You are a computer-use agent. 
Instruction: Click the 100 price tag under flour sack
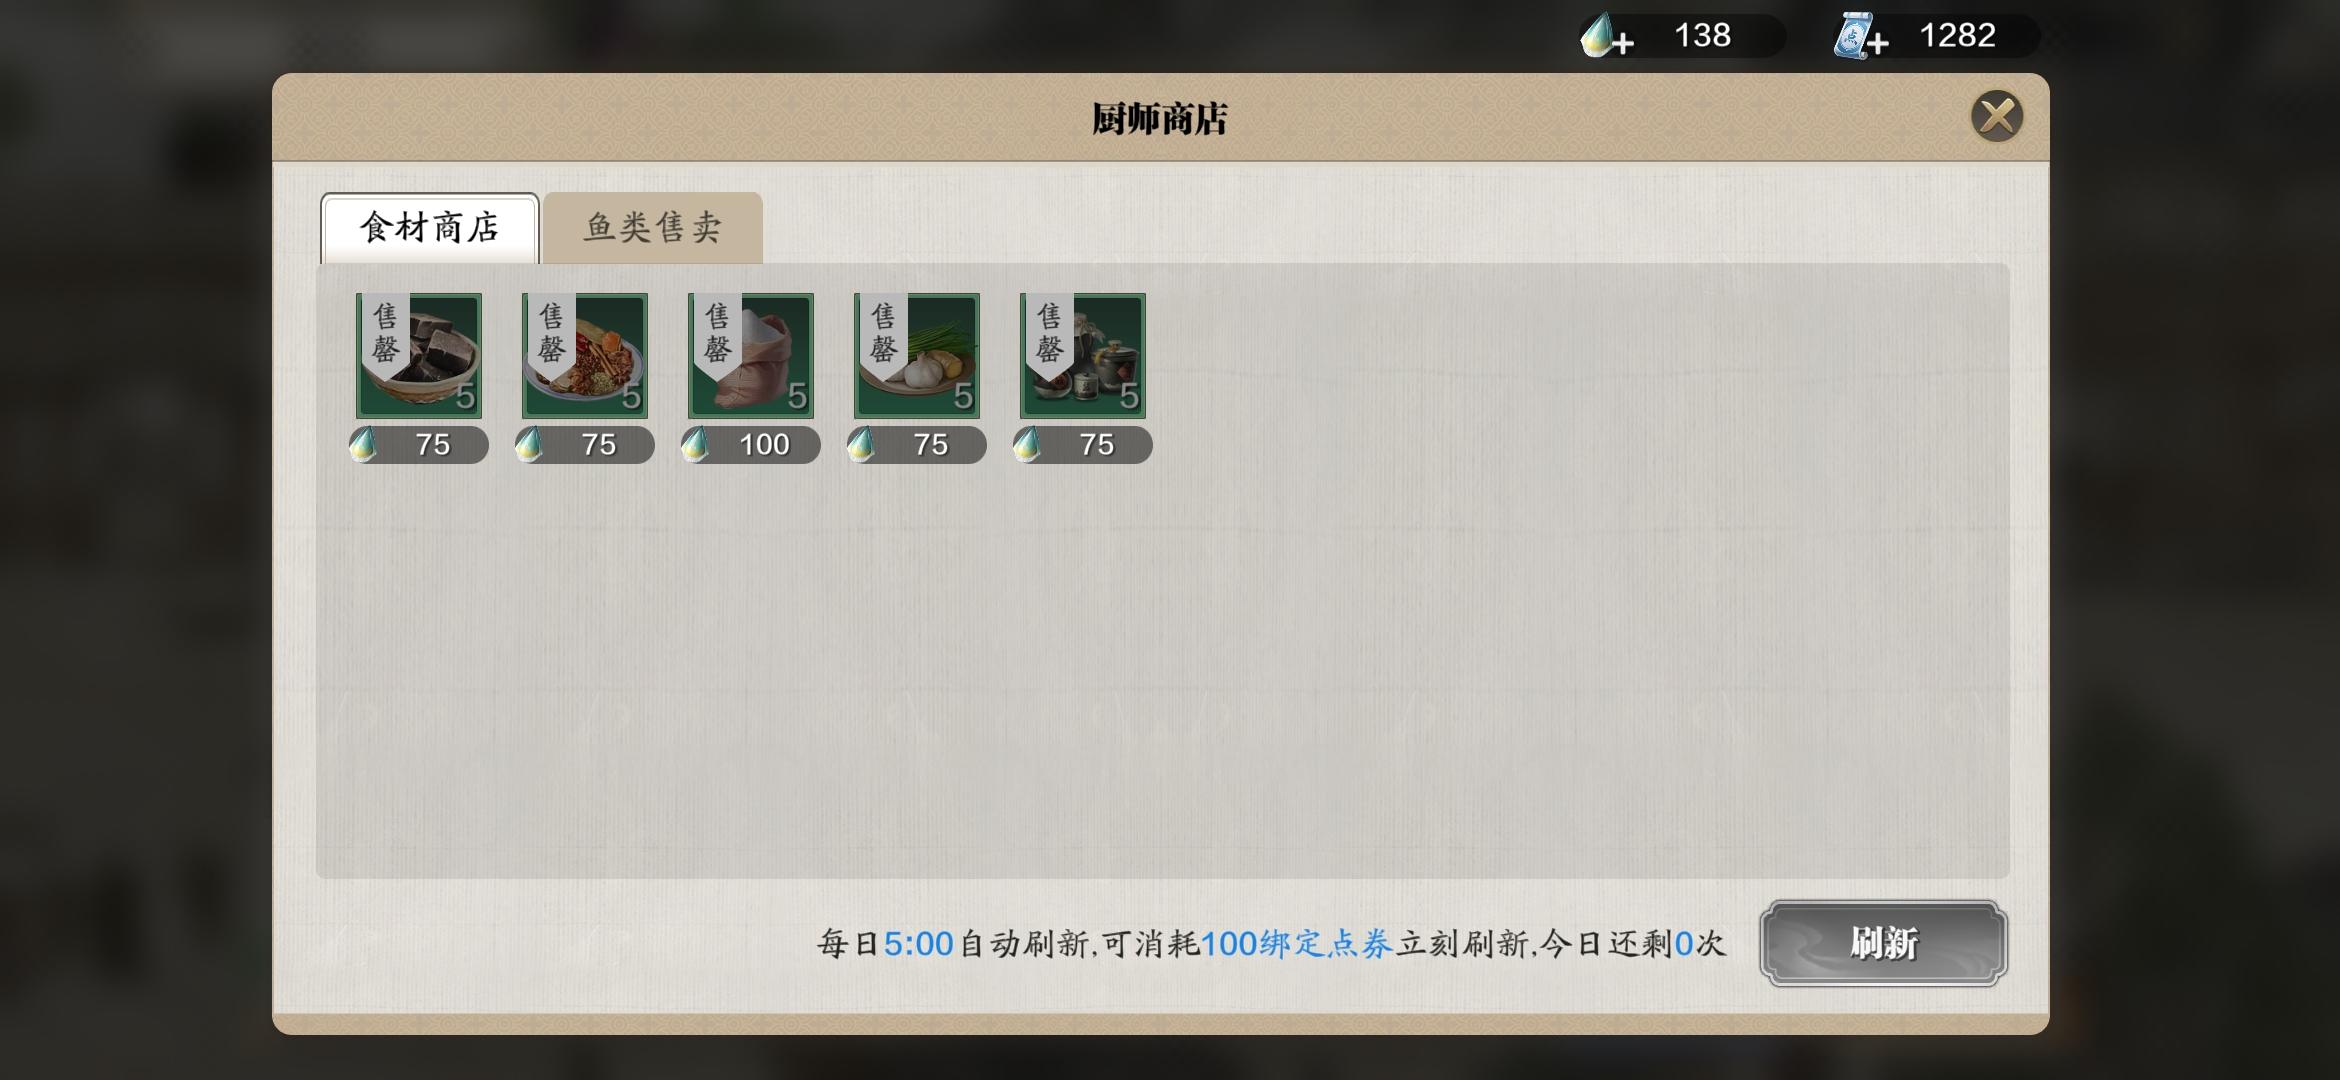point(751,445)
